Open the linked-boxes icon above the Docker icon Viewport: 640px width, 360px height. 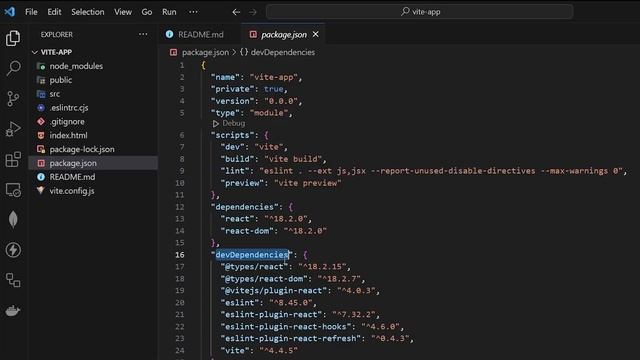[x=13, y=280]
